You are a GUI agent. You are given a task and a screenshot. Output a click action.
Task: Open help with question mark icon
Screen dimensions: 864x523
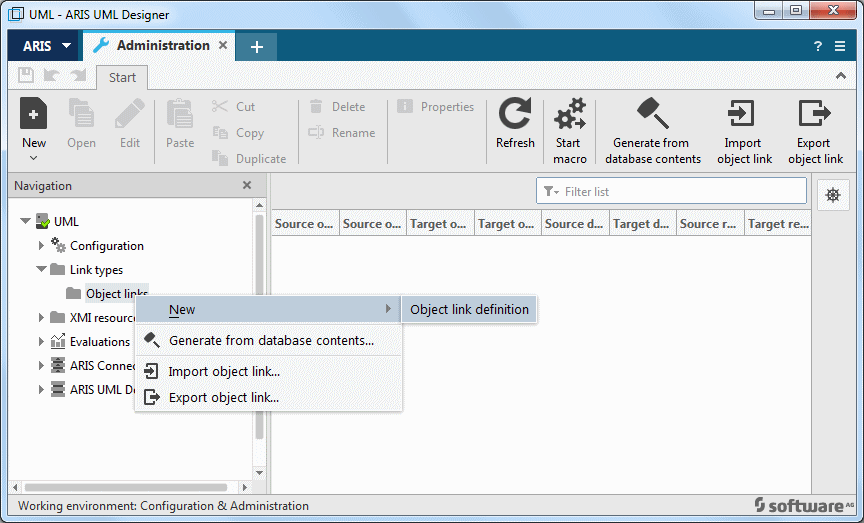coord(818,46)
